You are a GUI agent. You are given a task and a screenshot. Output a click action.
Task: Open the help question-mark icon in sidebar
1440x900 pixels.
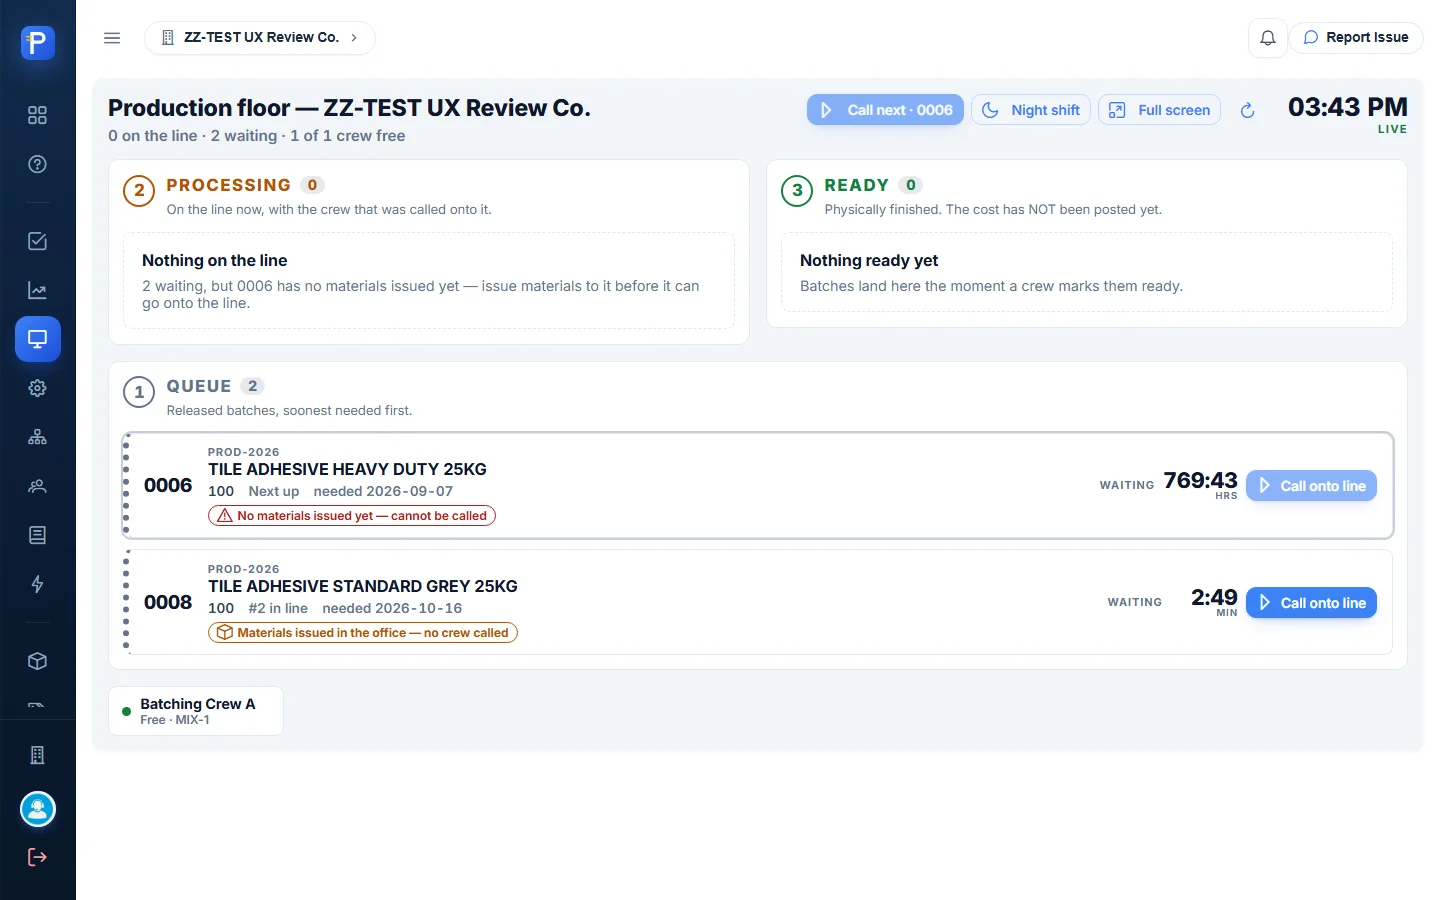pos(37,164)
